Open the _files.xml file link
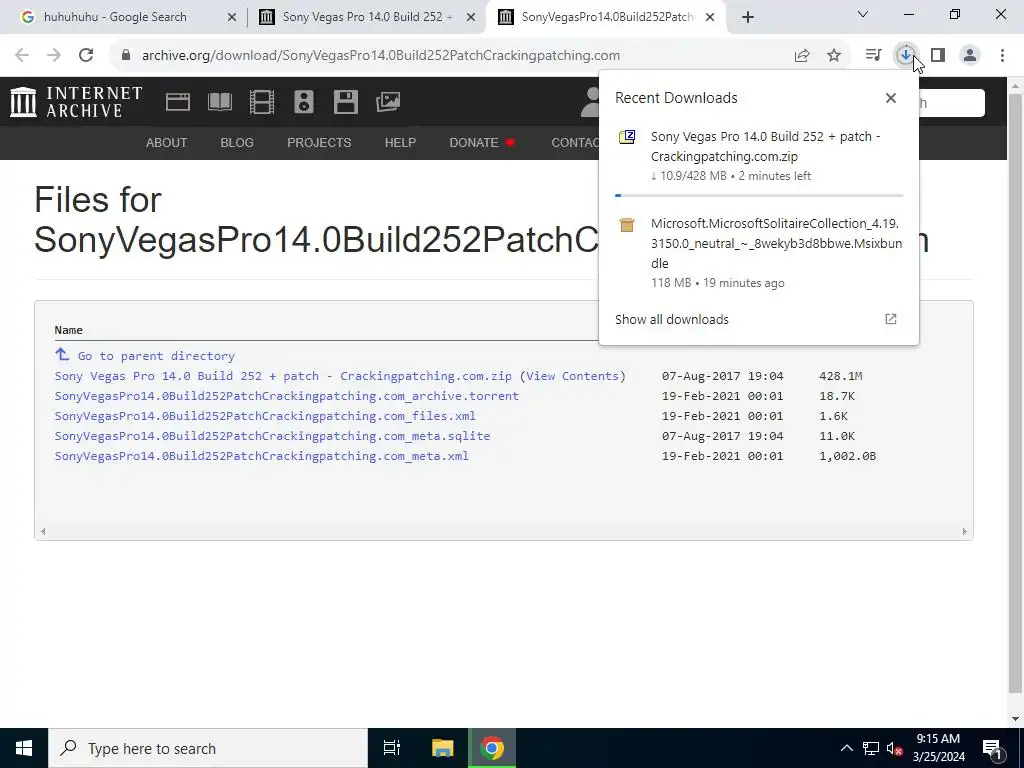Screen dimensions: 1024x768 click(x=265, y=416)
